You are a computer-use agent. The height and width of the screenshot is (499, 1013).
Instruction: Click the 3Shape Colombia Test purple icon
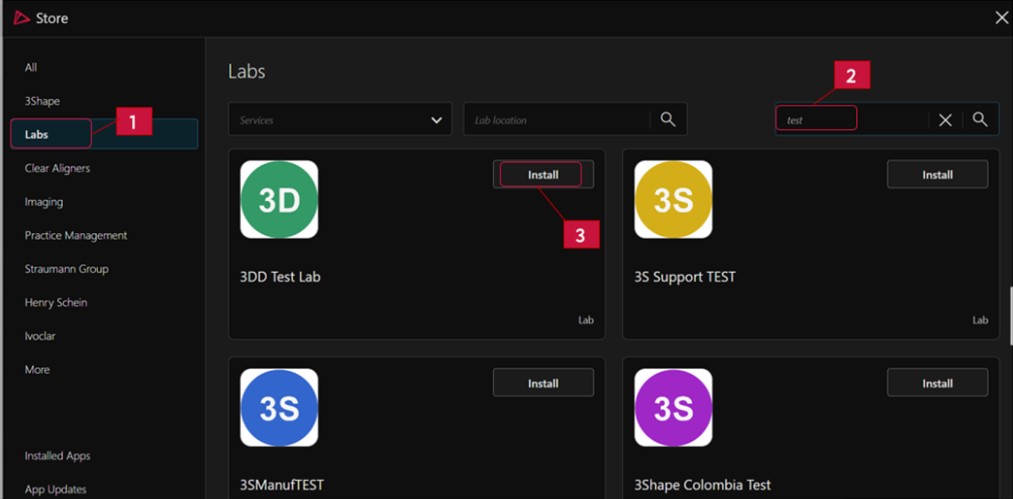click(x=673, y=408)
